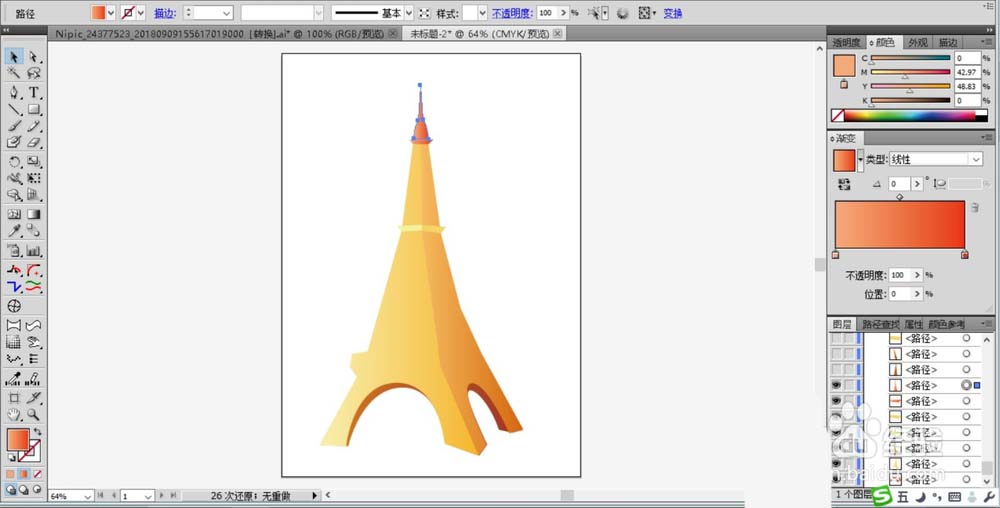Screen dimensions: 1000x508
Task: Expand the opacity value arrow in control bar
Action: [x=563, y=13]
